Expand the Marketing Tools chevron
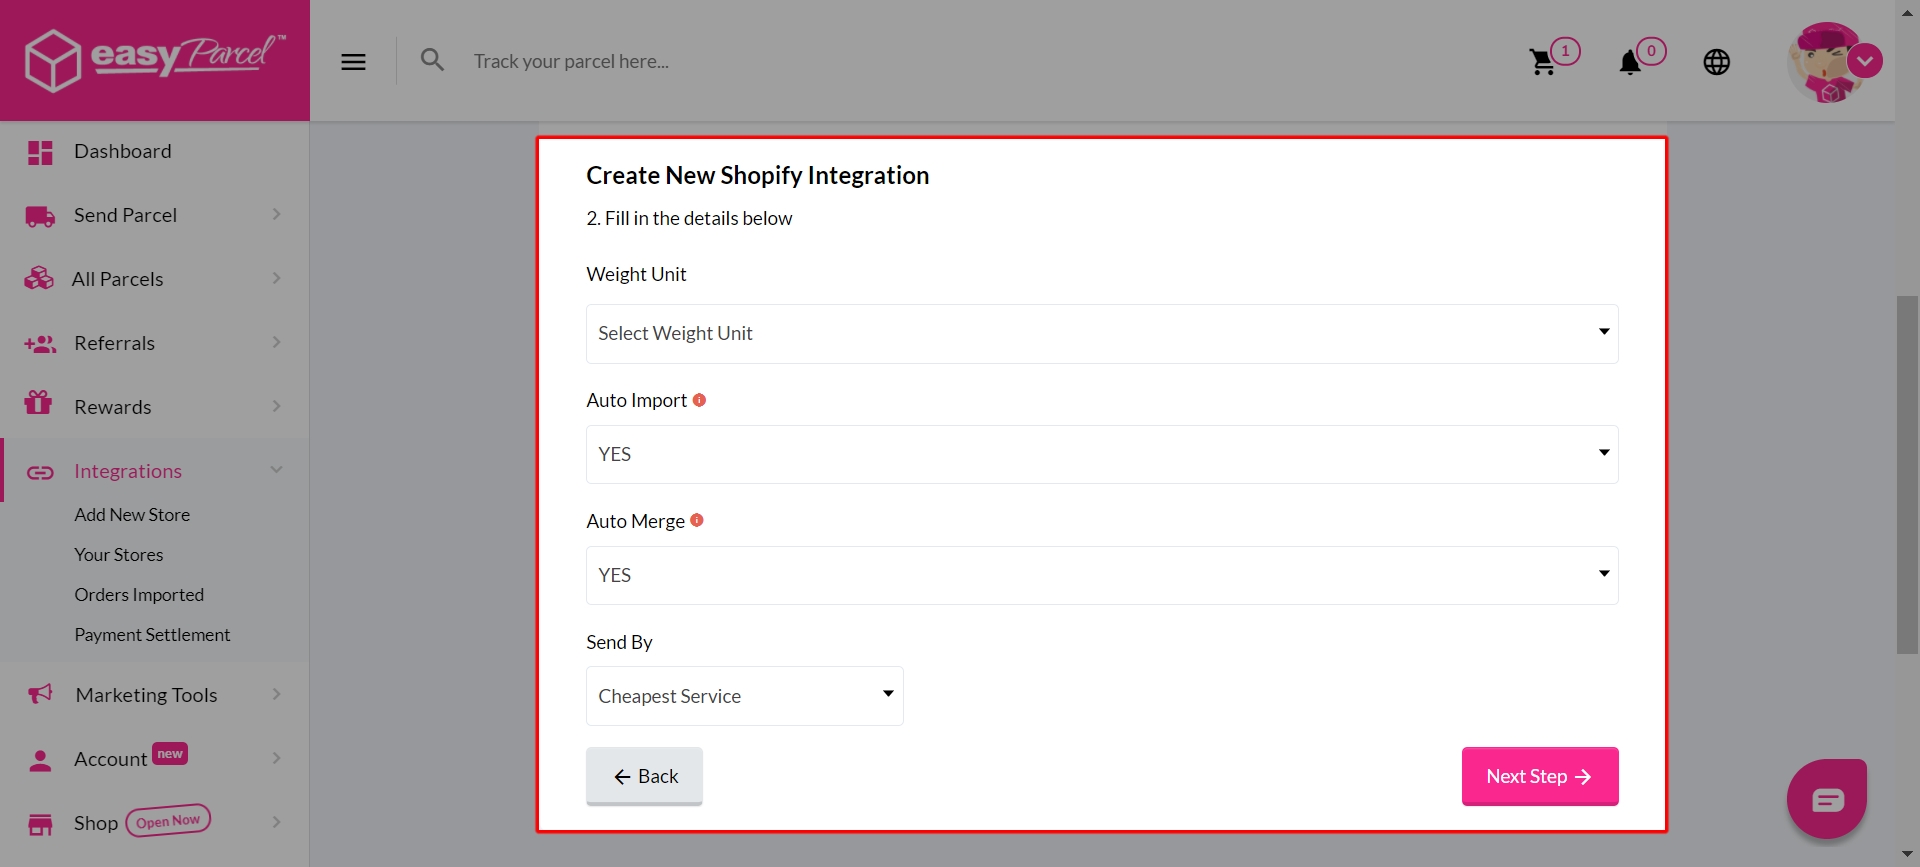The width and height of the screenshot is (1920, 867). click(276, 694)
